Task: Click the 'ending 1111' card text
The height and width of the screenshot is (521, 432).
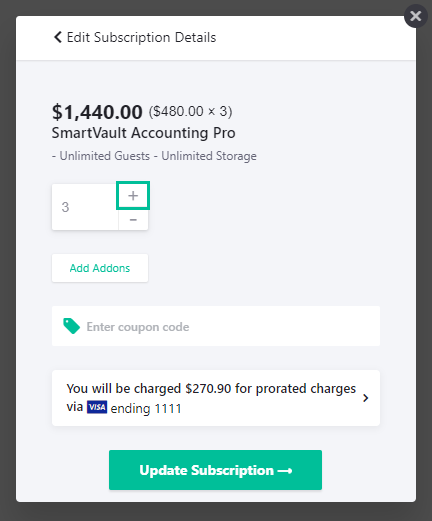Action: [146, 408]
